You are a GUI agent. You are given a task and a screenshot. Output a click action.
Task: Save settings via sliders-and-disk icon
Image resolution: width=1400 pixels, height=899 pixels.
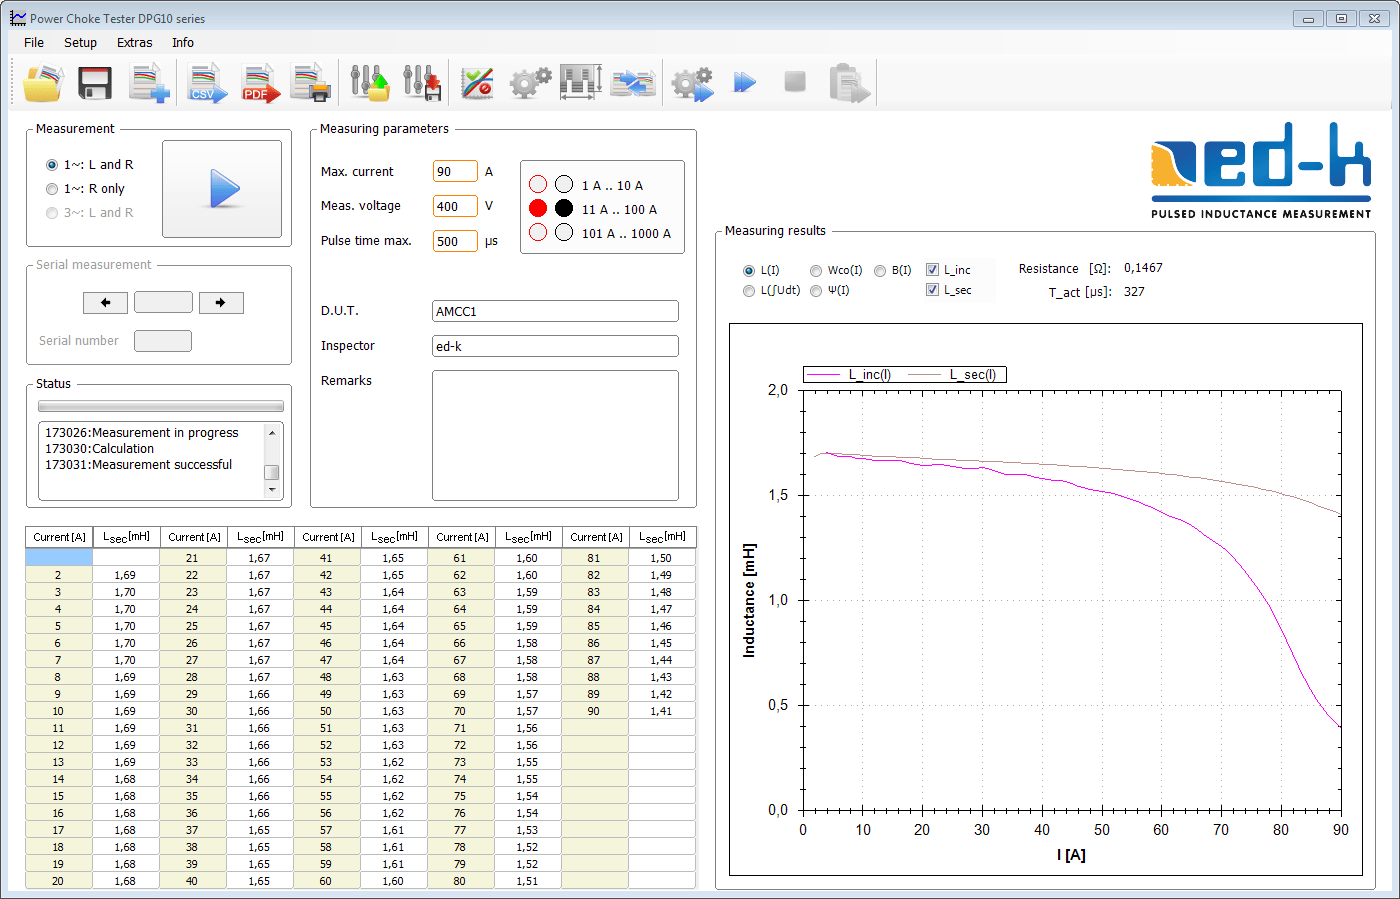pos(422,83)
